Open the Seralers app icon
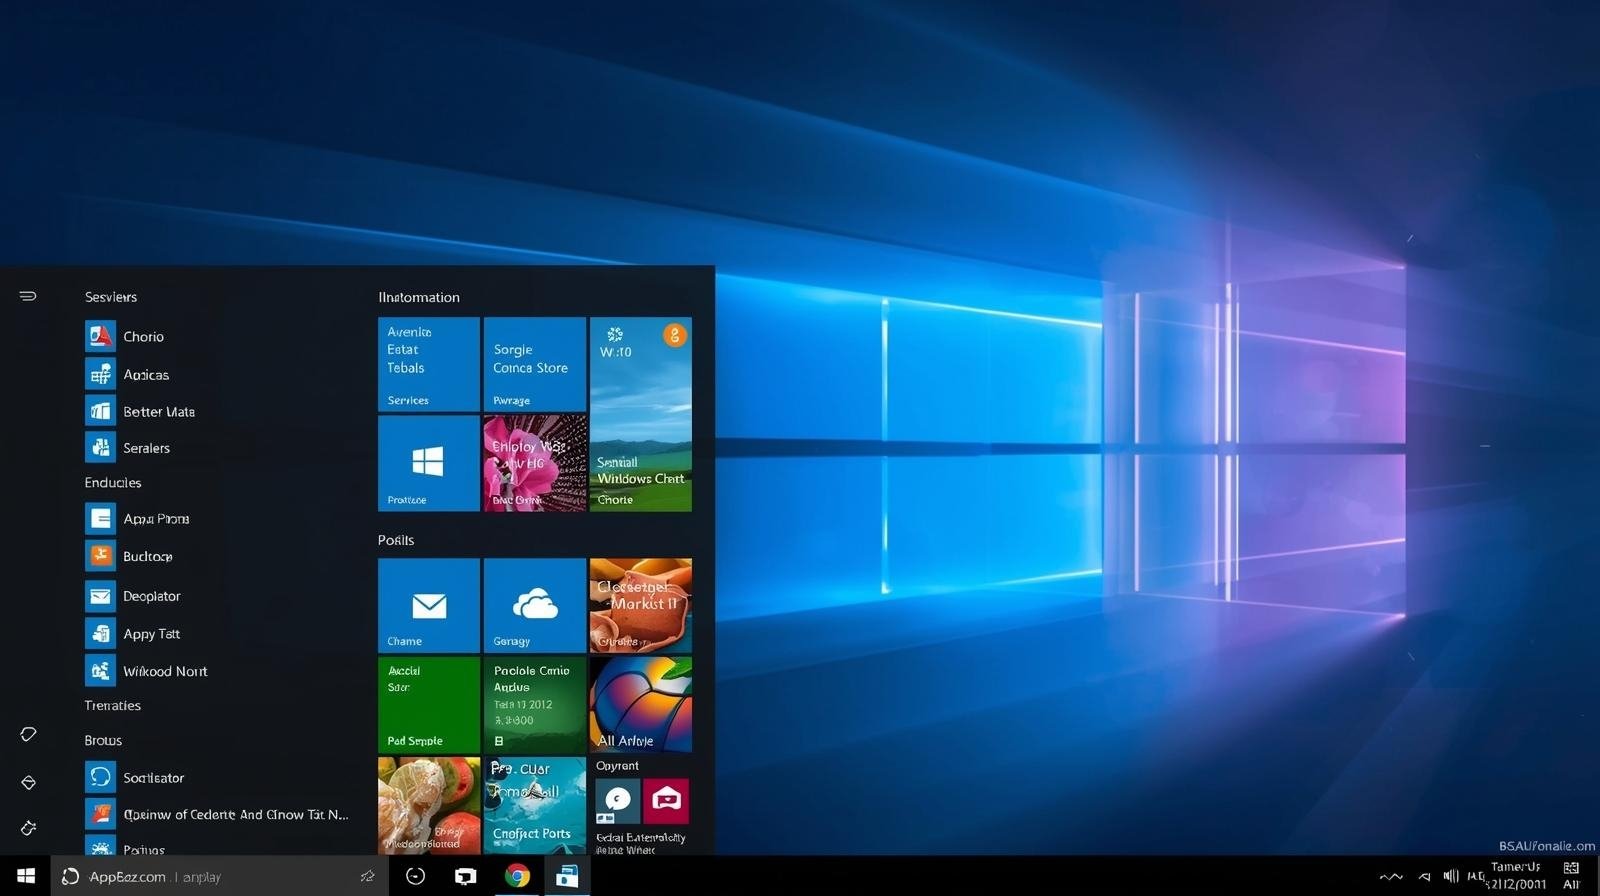Screen dimensions: 1600x896 100,447
